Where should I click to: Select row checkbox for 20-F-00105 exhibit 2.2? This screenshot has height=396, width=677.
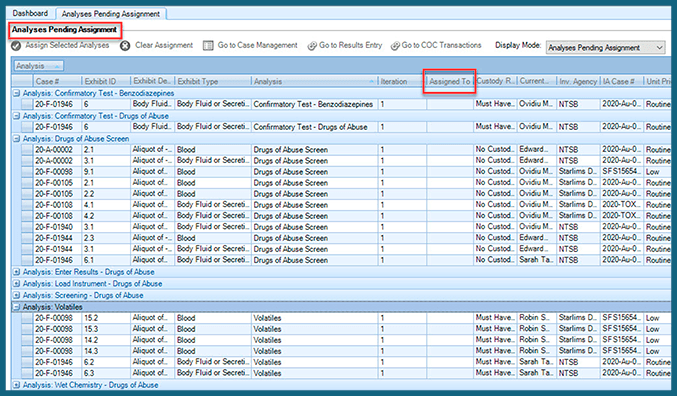[27, 194]
